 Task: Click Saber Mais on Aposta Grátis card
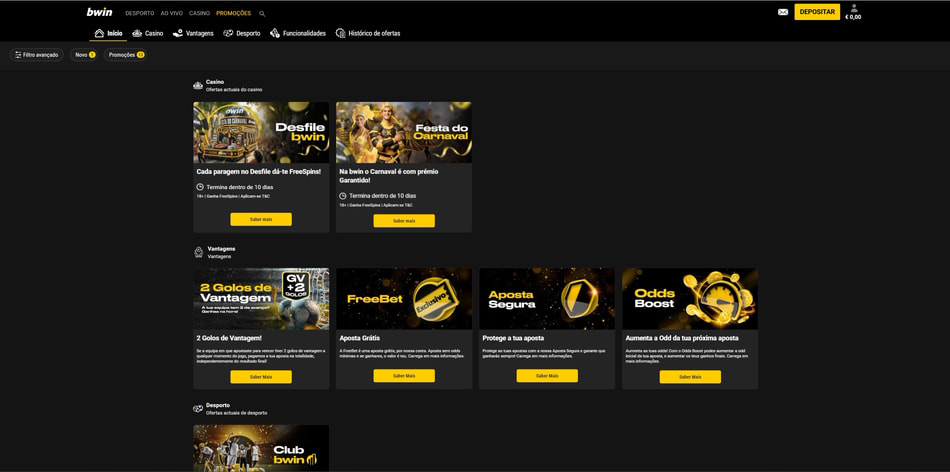tap(404, 376)
